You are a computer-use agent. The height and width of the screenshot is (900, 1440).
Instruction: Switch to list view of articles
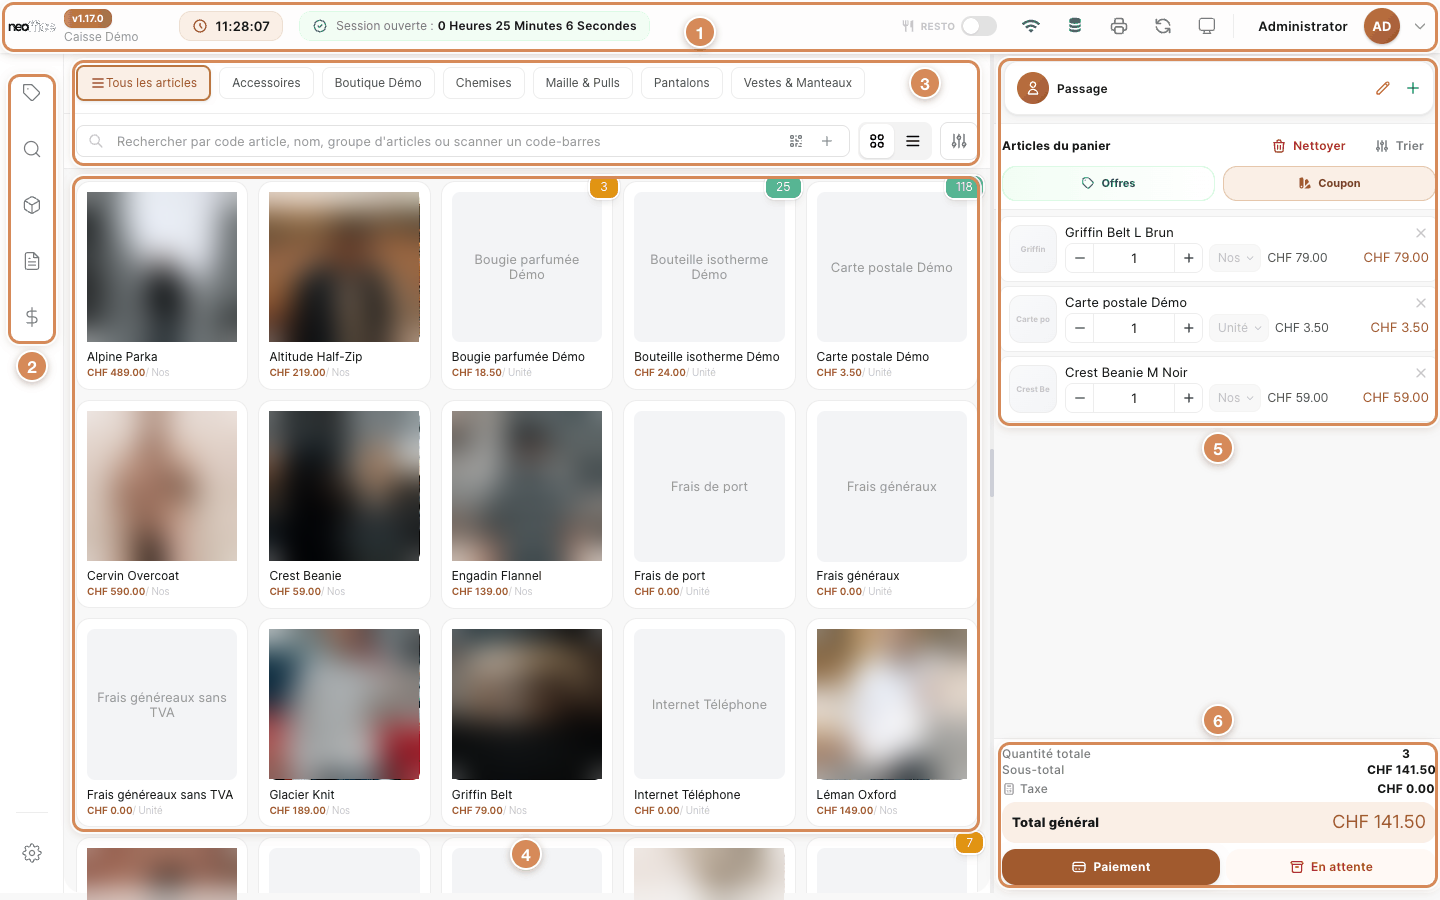pyautogui.click(x=913, y=142)
